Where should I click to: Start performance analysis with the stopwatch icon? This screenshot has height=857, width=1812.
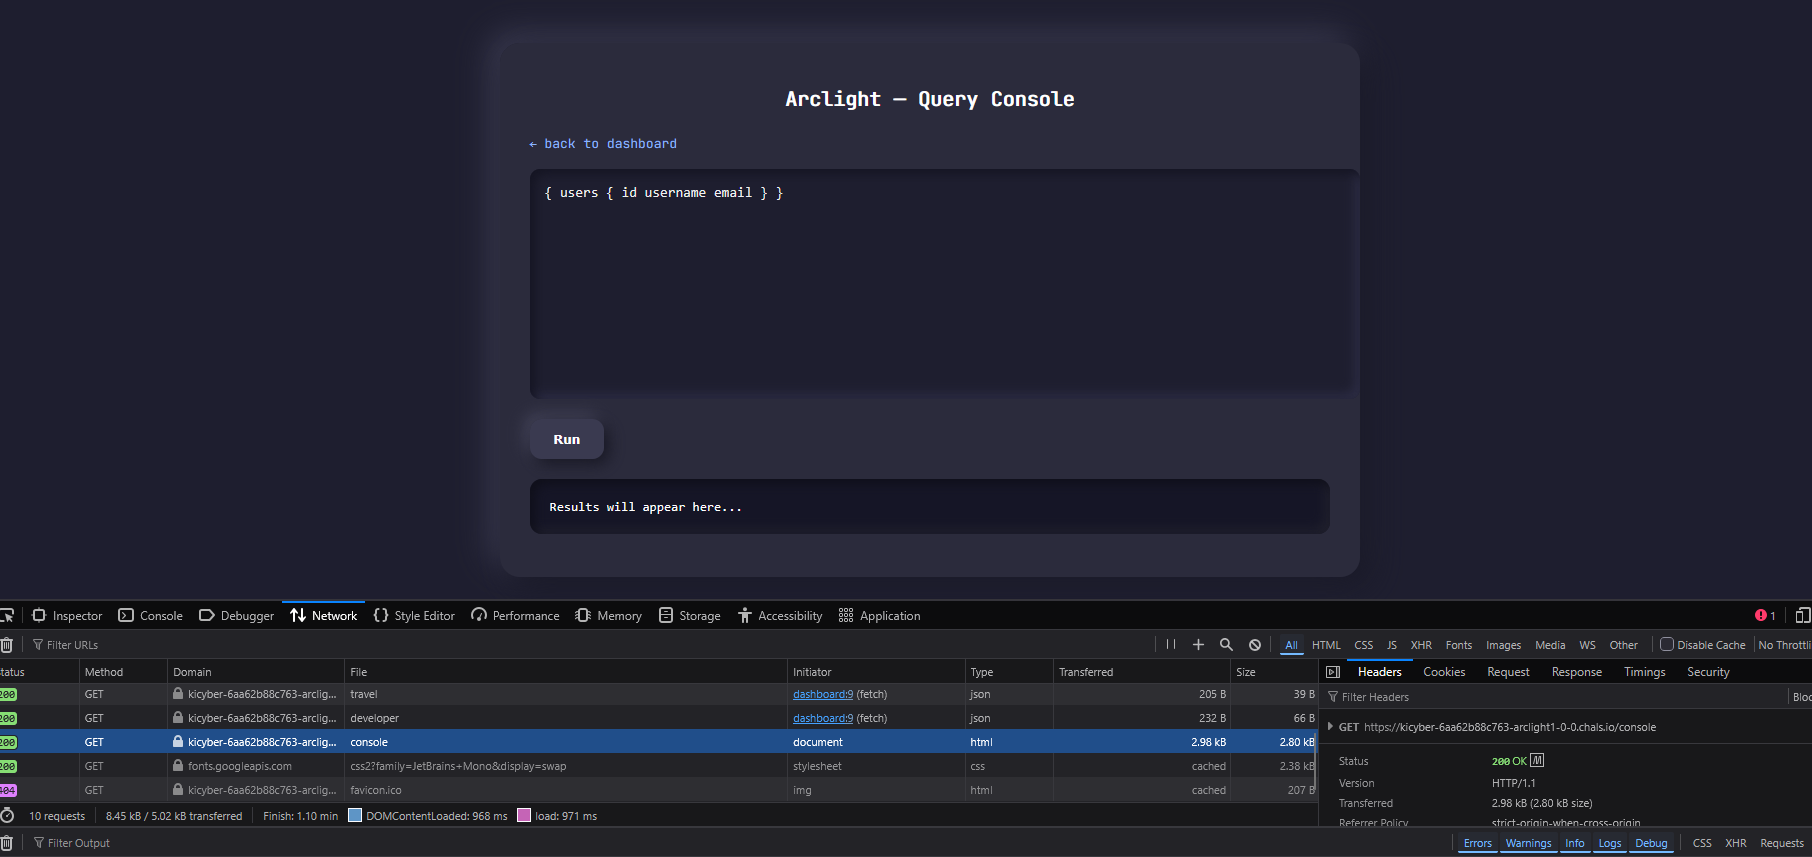click(x=7, y=816)
